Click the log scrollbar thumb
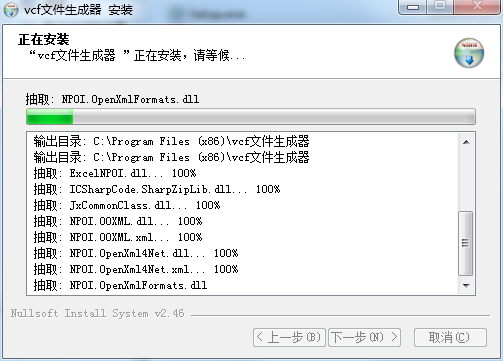Viewport: 503px width, 361px height. click(x=466, y=243)
